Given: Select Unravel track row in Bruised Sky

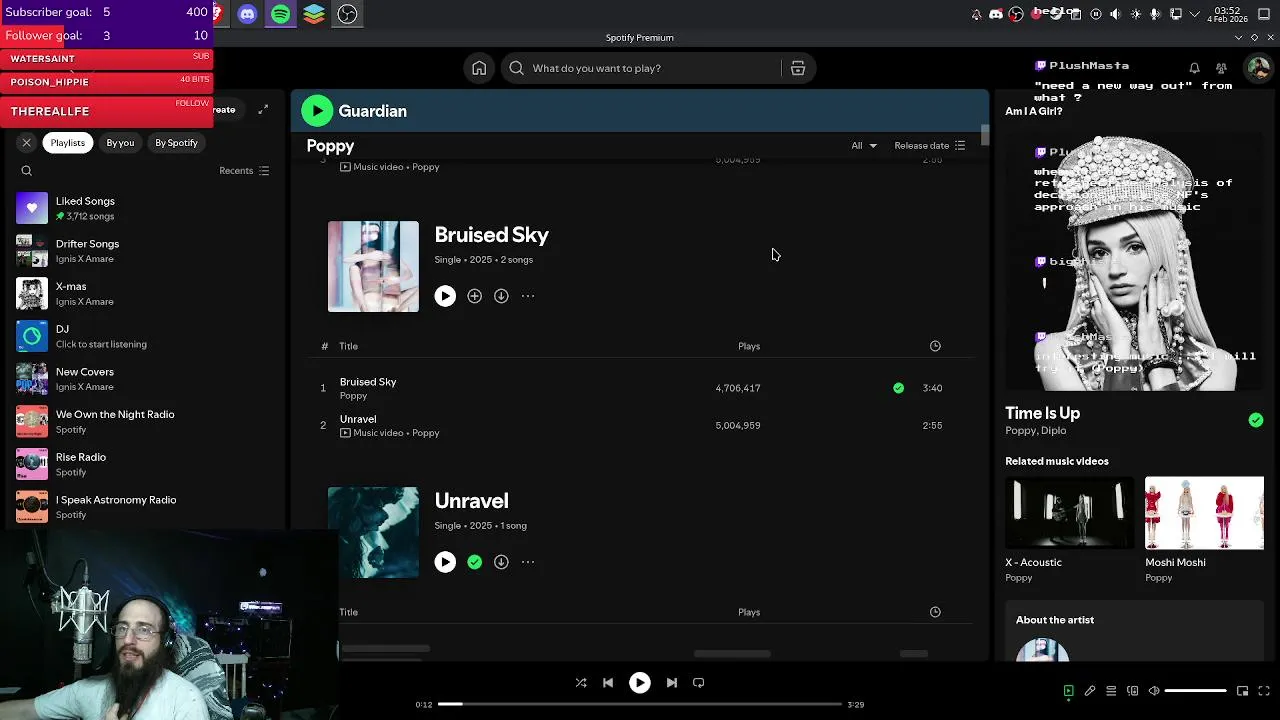Looking at the screenshot, I should pos(640,425).
